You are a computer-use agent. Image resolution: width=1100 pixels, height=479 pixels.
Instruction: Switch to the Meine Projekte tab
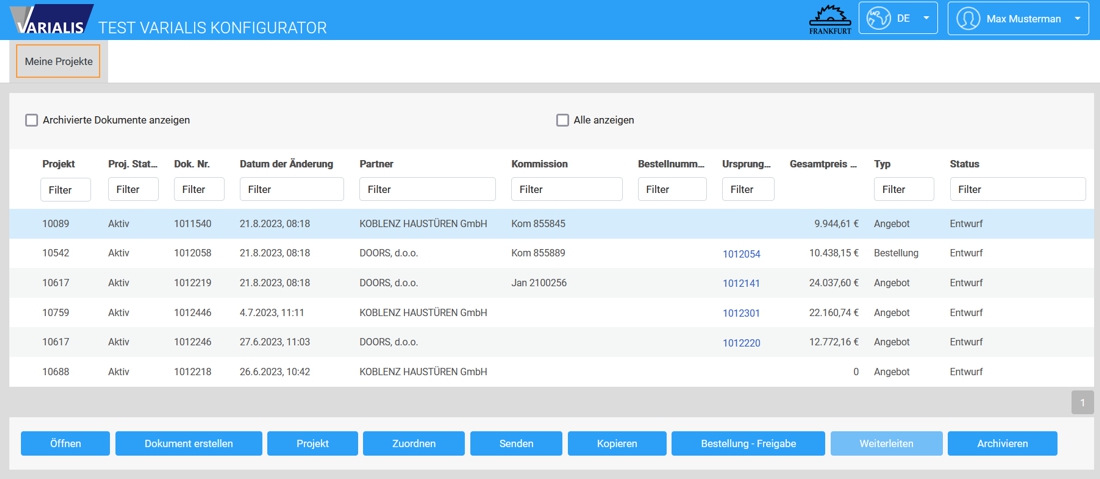click(x=58, y=61)
